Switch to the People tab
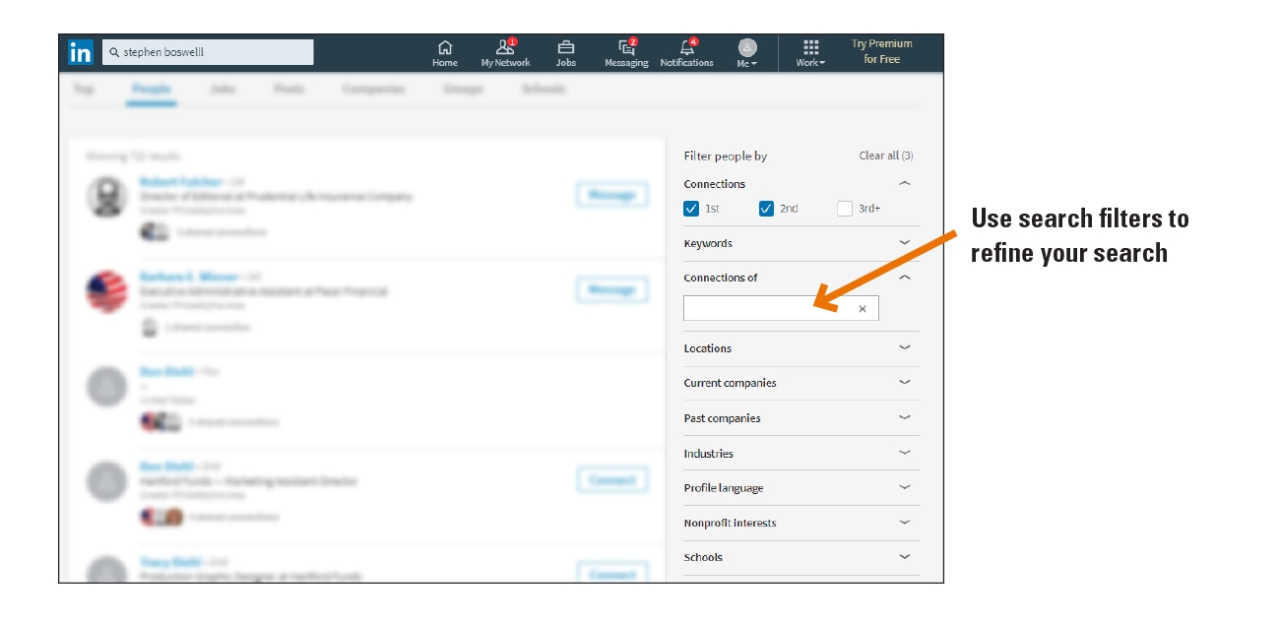This screenshot has width=1280, height=623. [152, 89]
